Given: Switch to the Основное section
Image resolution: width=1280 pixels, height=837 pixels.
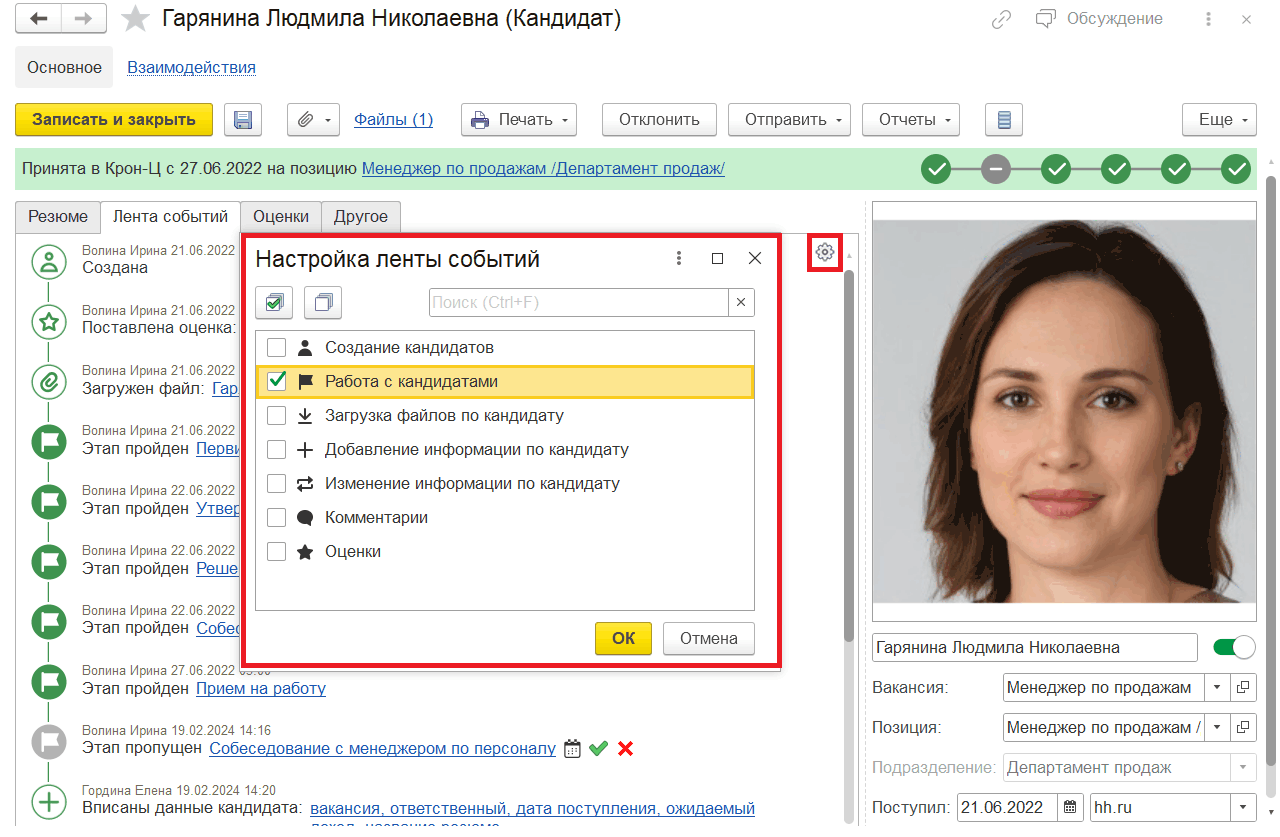Looking at the screenshot, I should (65, 68).
